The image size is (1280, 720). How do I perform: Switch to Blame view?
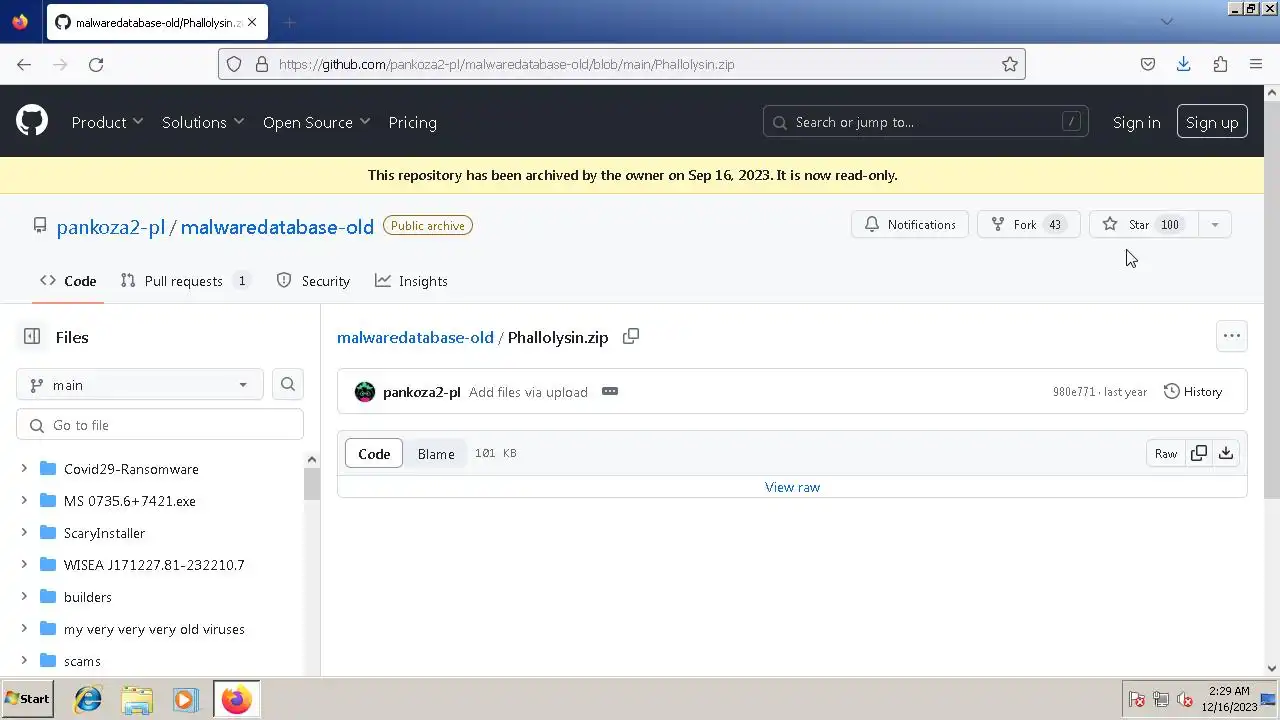(x=436, y=454)
